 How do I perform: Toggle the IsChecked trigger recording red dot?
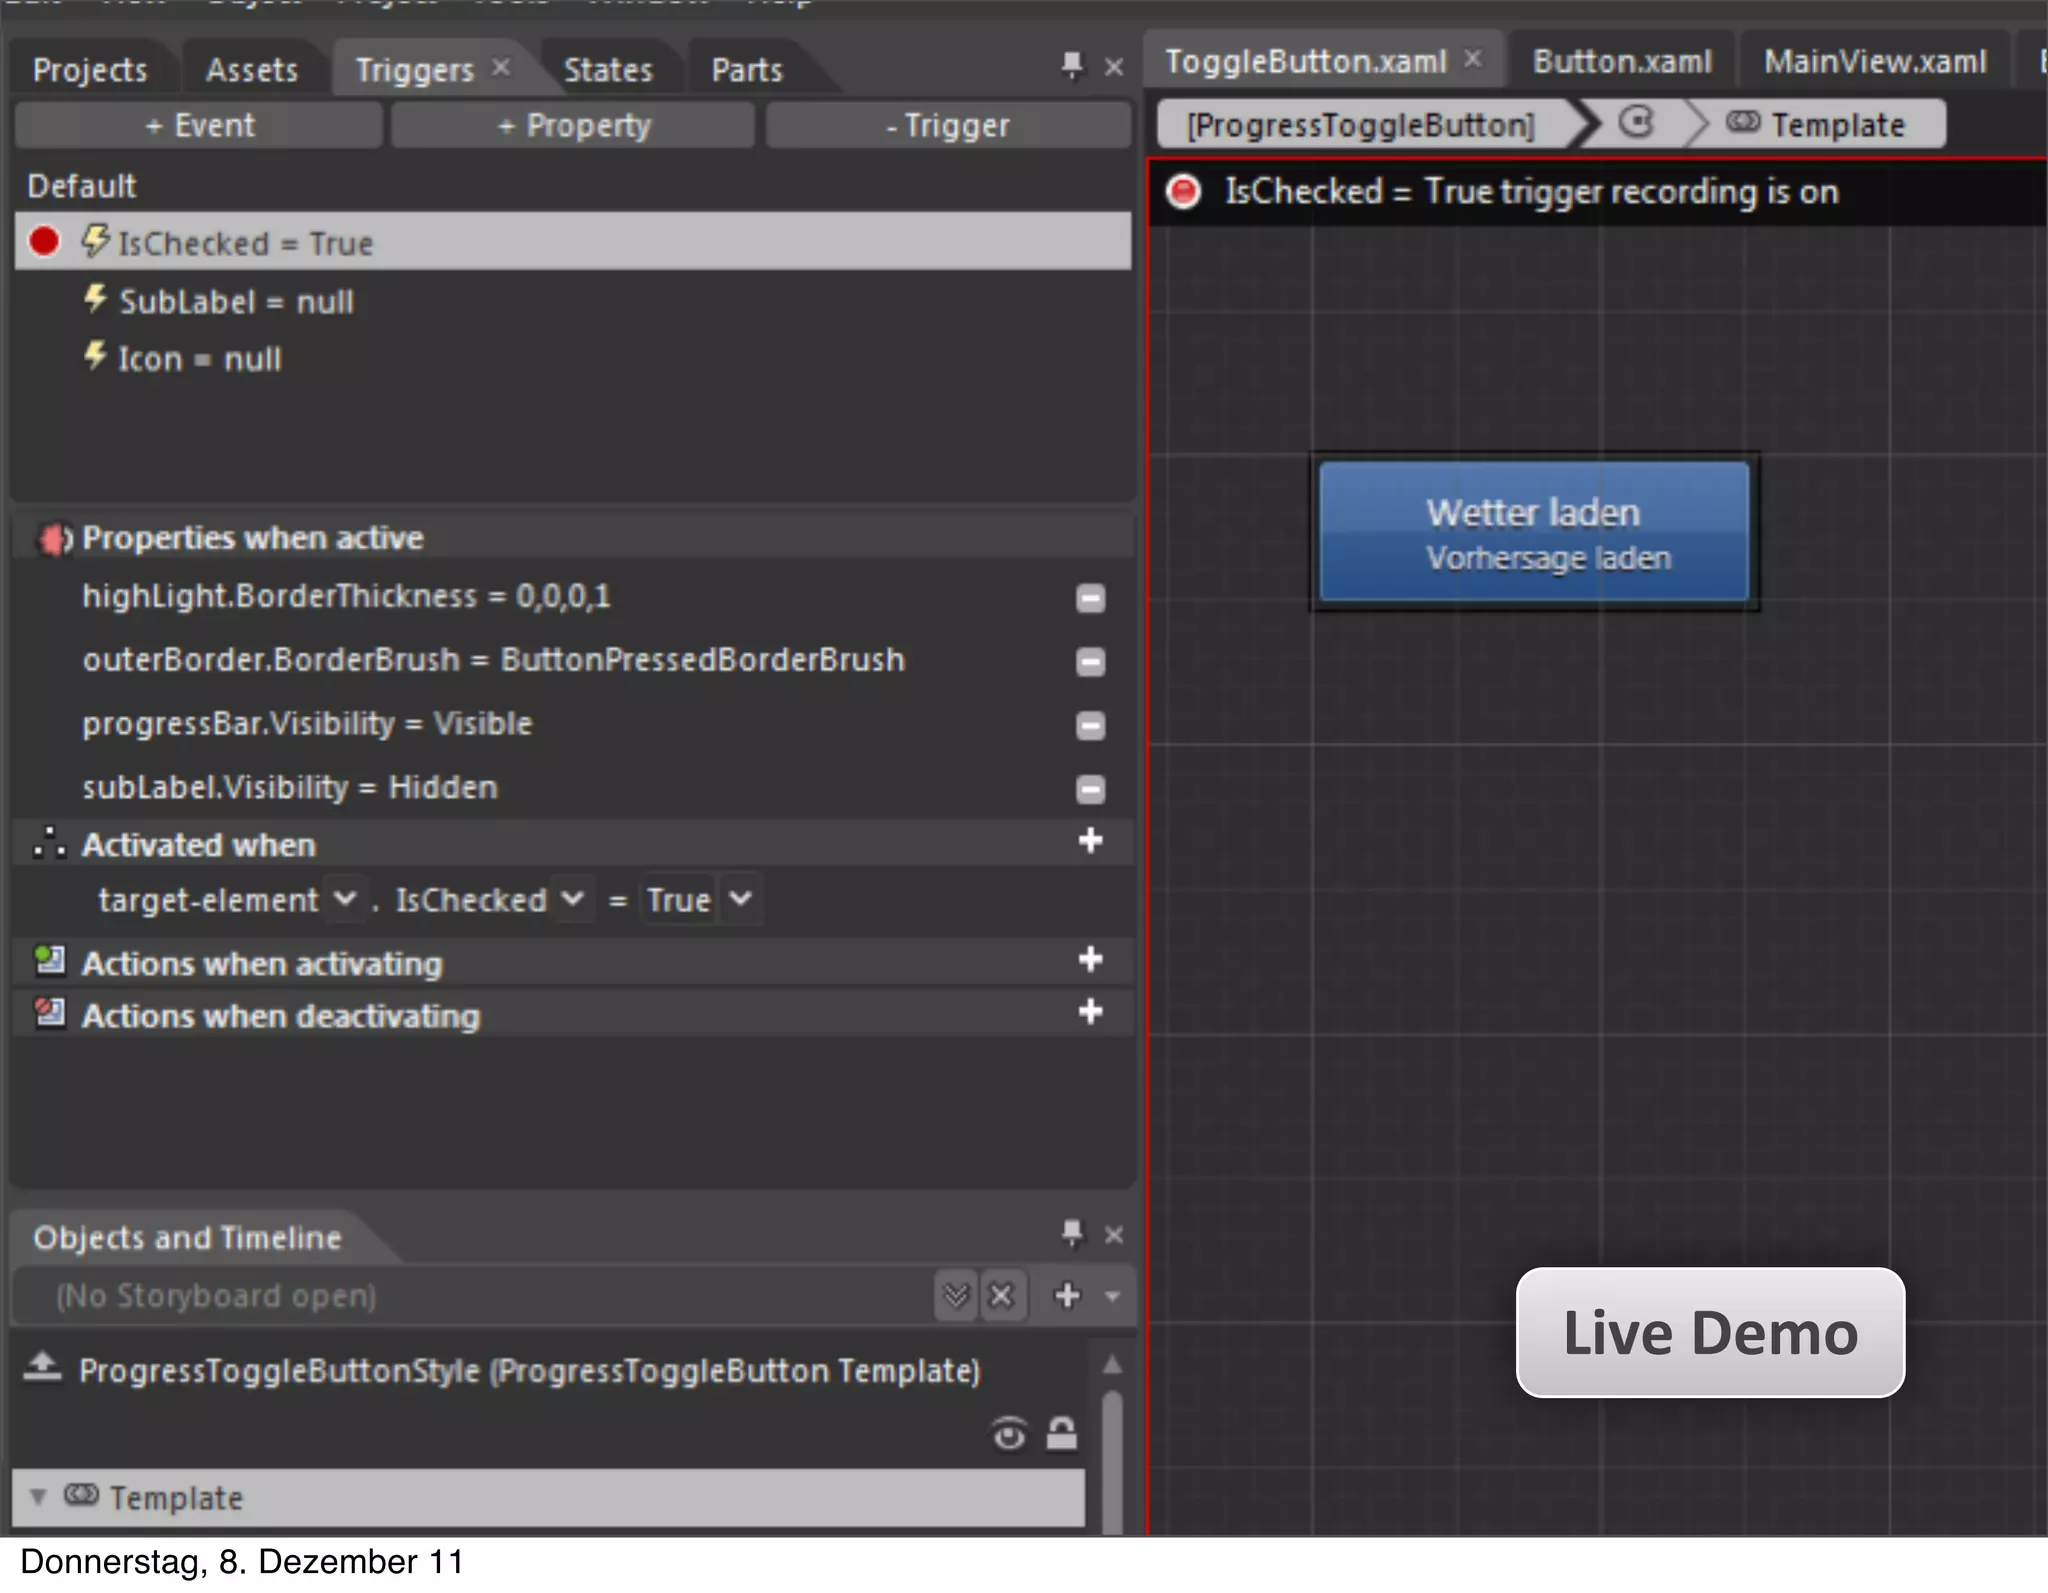click(x=44, y=242)
